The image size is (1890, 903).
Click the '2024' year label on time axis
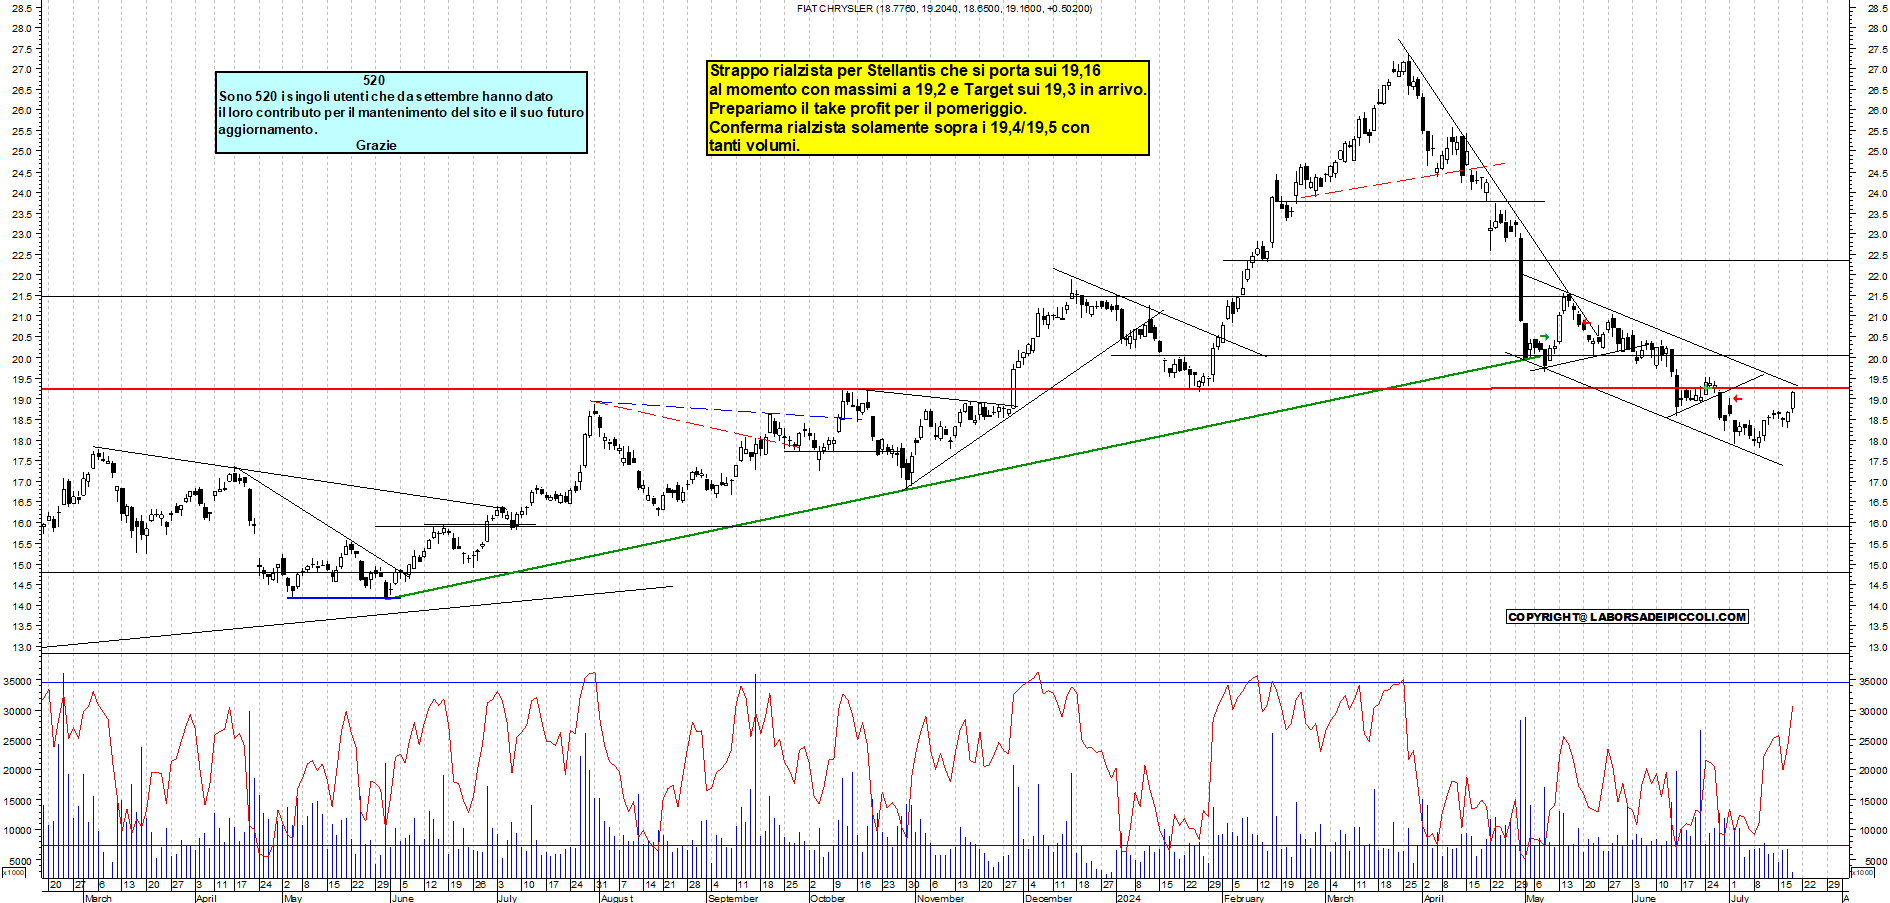point(1128,898)
